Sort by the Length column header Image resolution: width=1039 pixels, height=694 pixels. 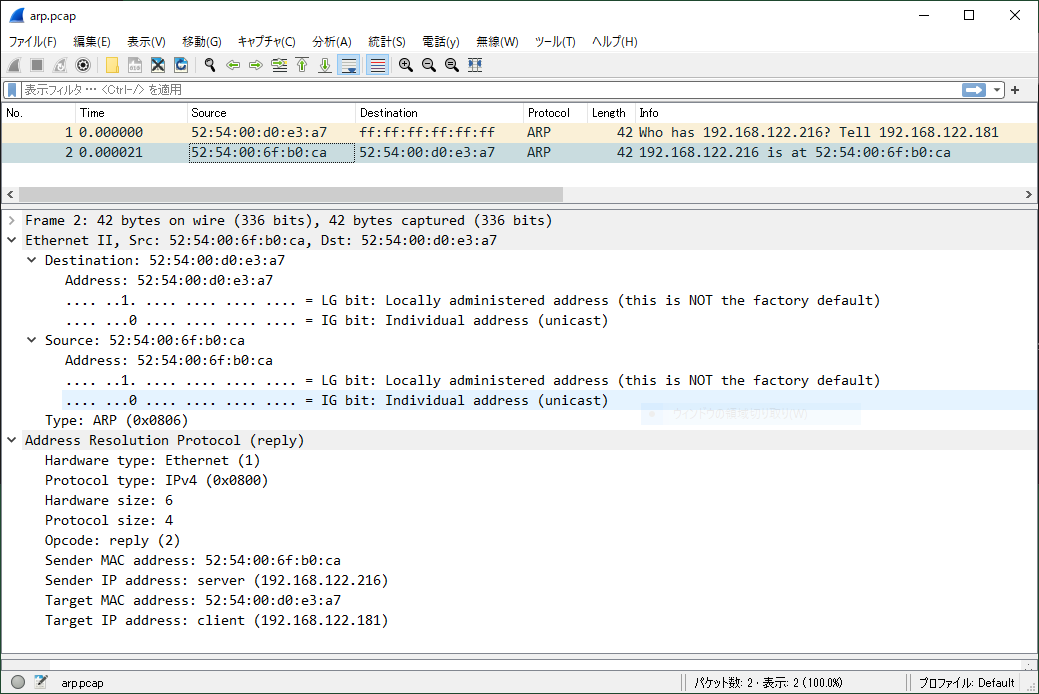tap(612, 113)
